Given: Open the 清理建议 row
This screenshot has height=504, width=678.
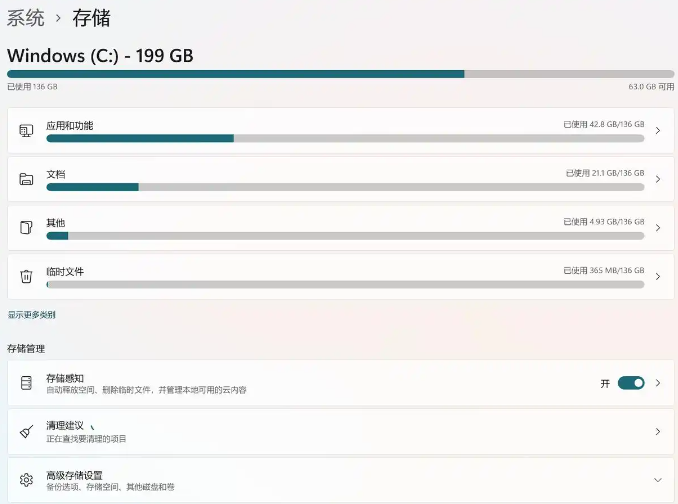Looking at the screenshot, I should [x=341, y=432].
